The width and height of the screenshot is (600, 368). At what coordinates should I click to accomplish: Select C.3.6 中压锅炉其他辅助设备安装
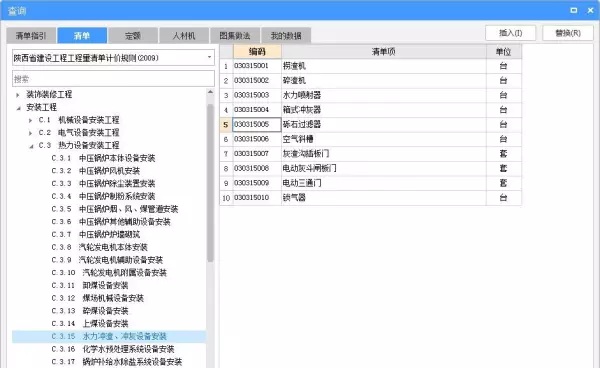coord(111,221)
